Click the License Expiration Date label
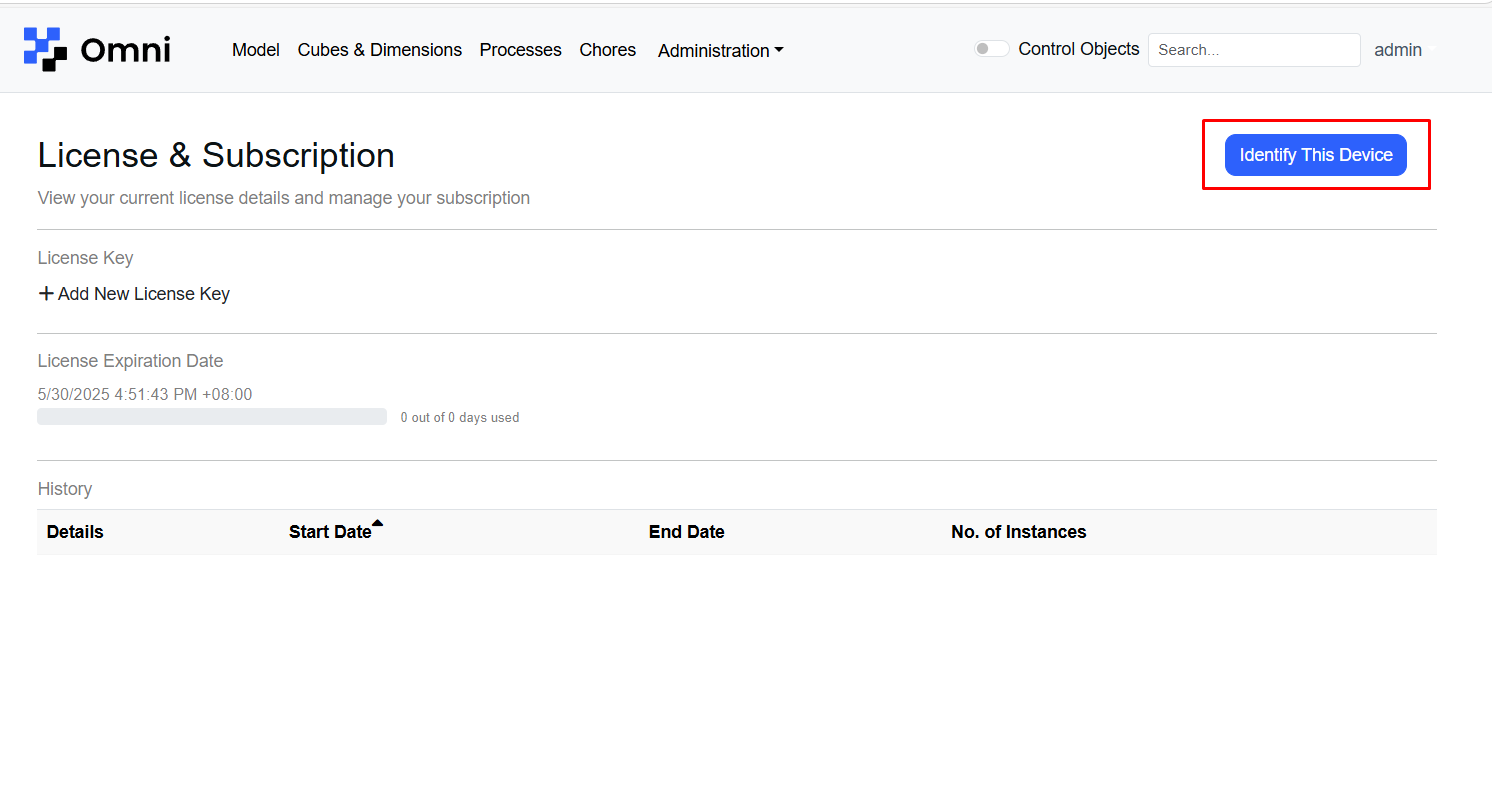Viewport: 1492px width, 805px height. click(131, 361)
